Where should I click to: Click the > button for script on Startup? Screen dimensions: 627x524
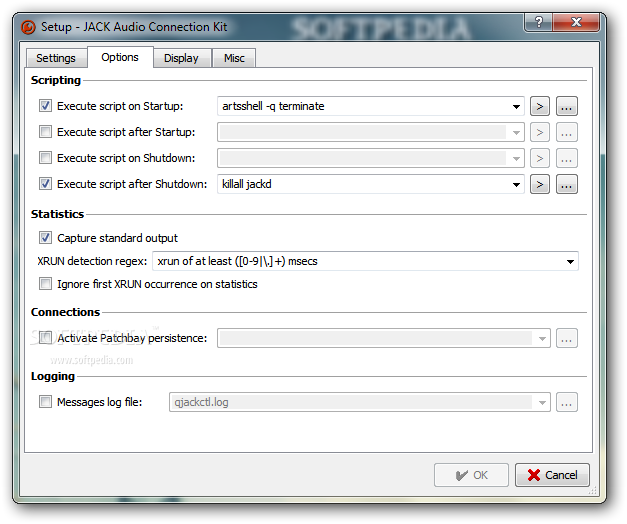tap(540, 106)
